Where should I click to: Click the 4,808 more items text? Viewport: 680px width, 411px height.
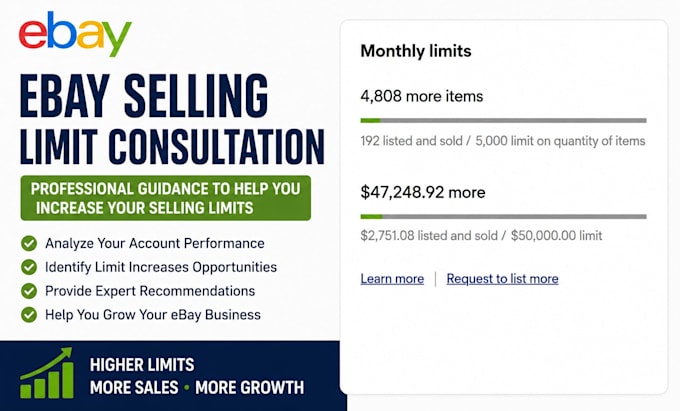(x=422, y=96)
